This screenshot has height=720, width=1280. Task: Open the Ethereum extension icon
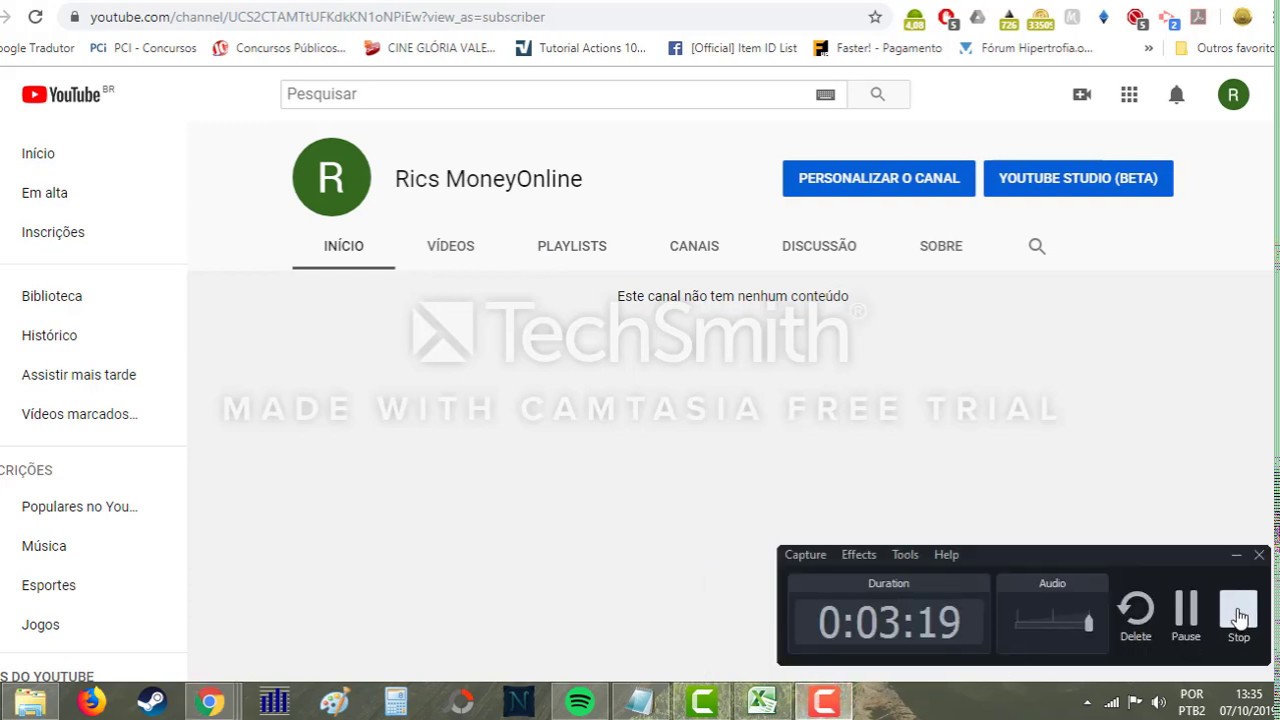pyautogui.click(x=1104, y=17)
